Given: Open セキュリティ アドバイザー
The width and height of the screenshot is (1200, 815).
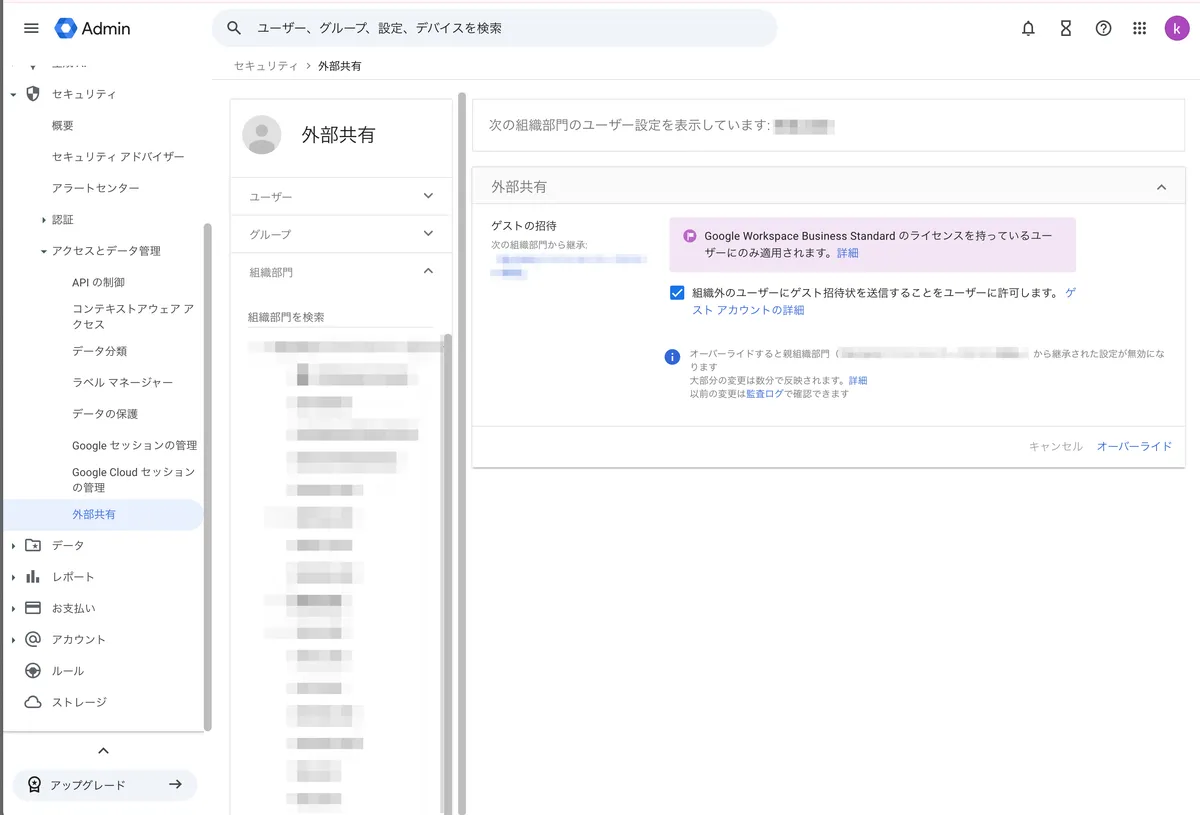Looking at the screenshot, I should (118, 157).
